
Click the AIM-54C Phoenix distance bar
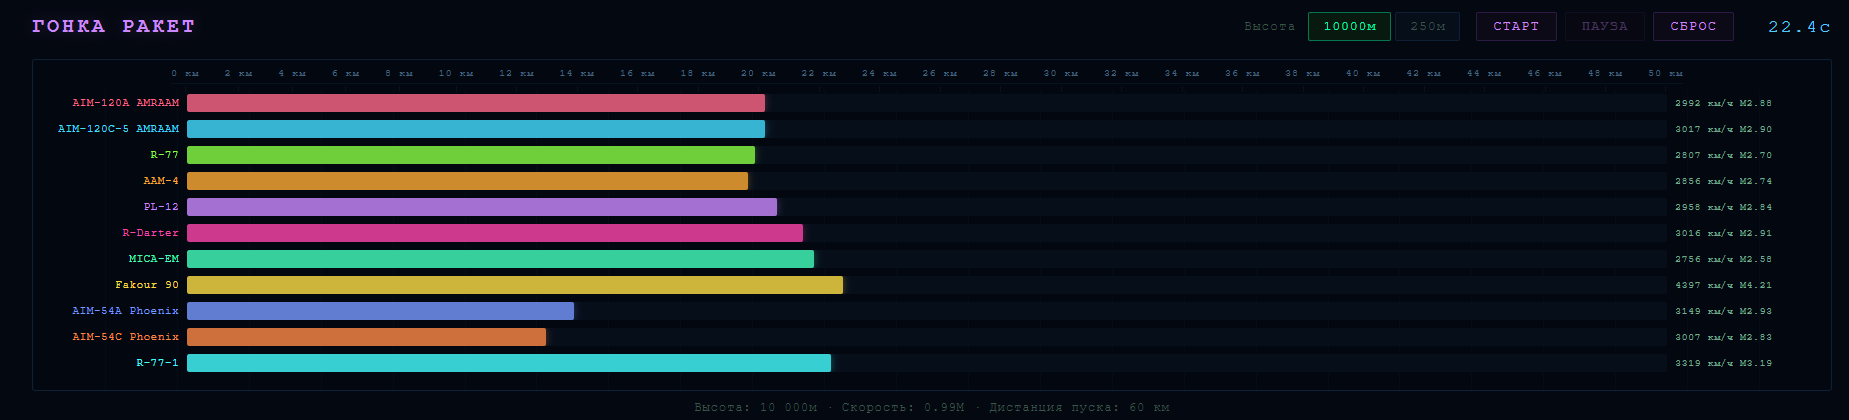[x=366, y=337]
